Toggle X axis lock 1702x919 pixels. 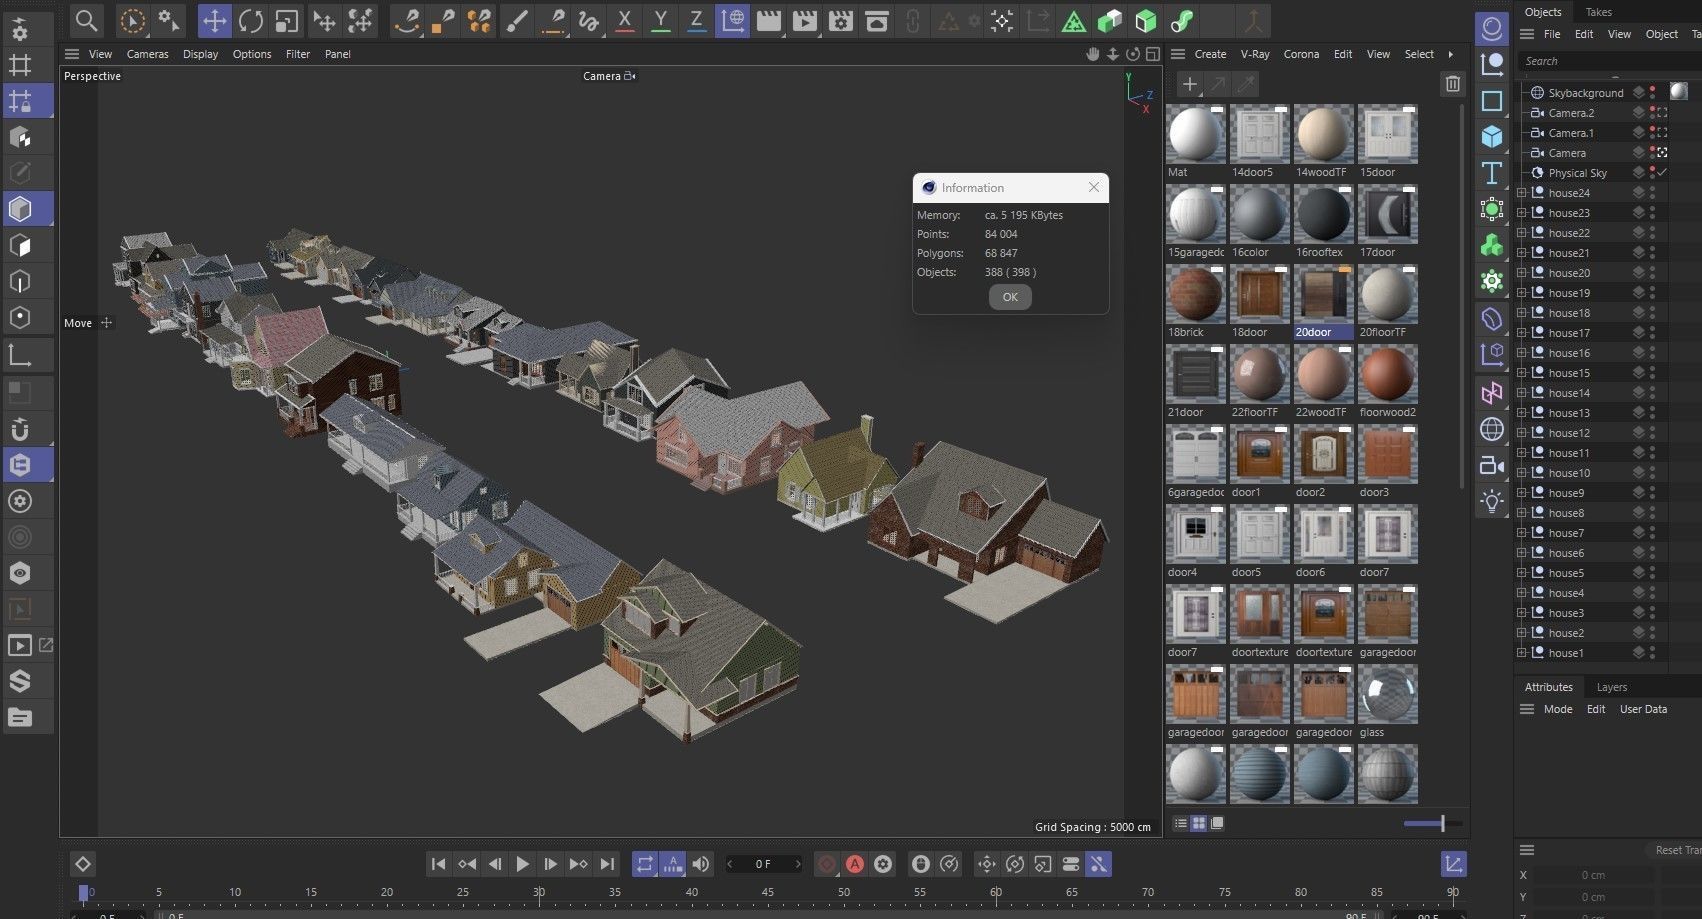point(624,20)
